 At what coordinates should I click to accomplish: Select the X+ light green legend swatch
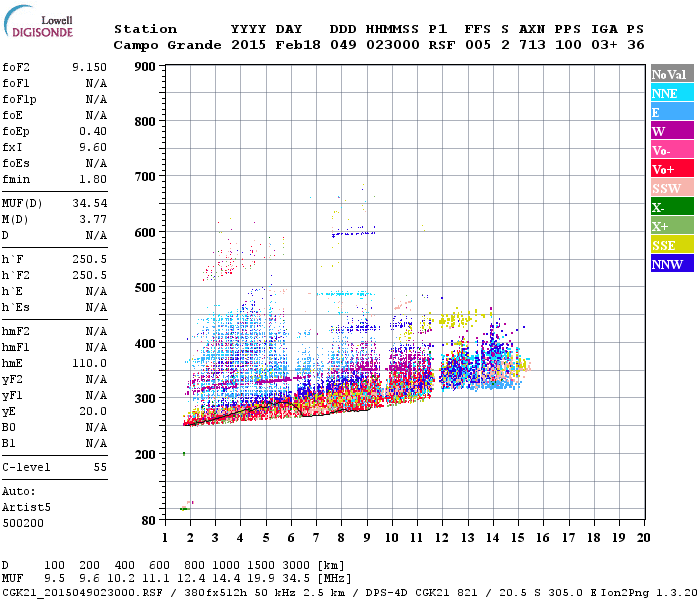[x=672, y=226]
